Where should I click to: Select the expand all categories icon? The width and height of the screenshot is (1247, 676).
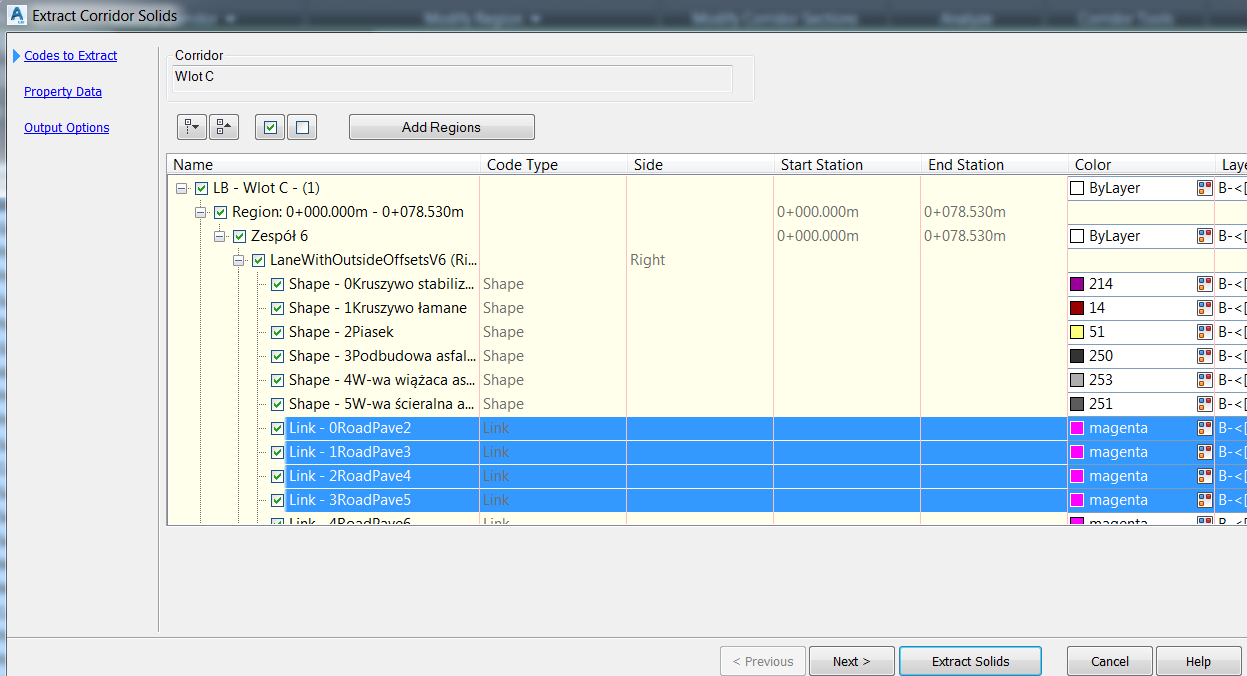click(x=191, y=126)
